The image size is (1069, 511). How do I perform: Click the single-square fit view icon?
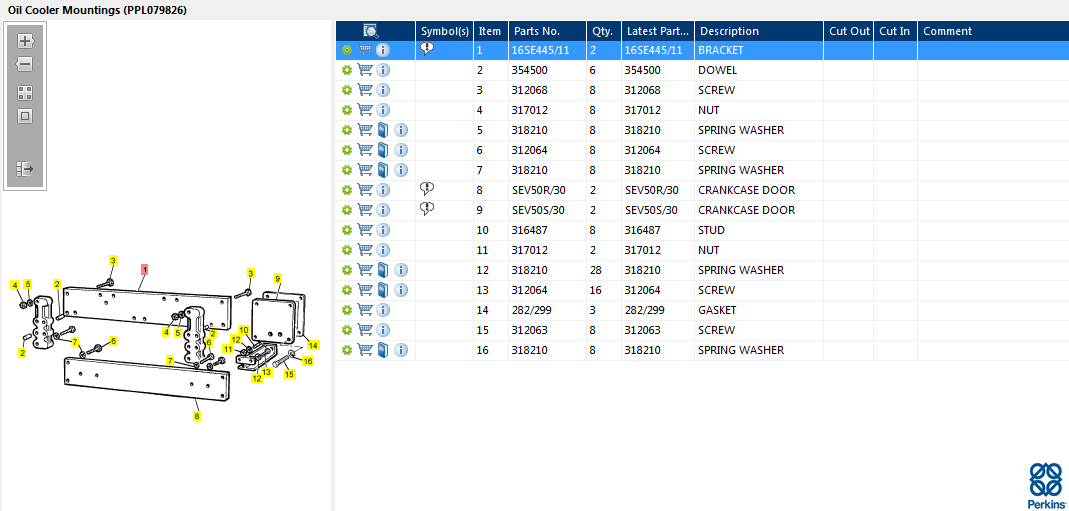[x=25, y=117]
